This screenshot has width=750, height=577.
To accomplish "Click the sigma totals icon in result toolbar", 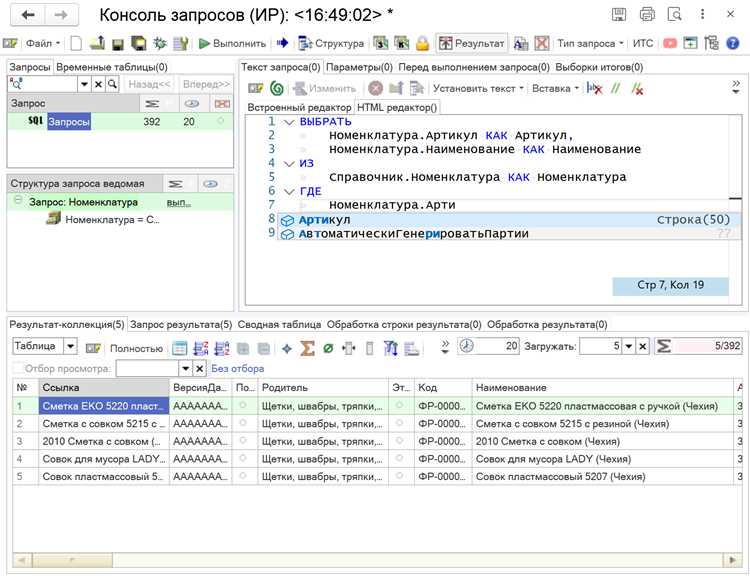I will pyautogui.click(x=307, y=348).
